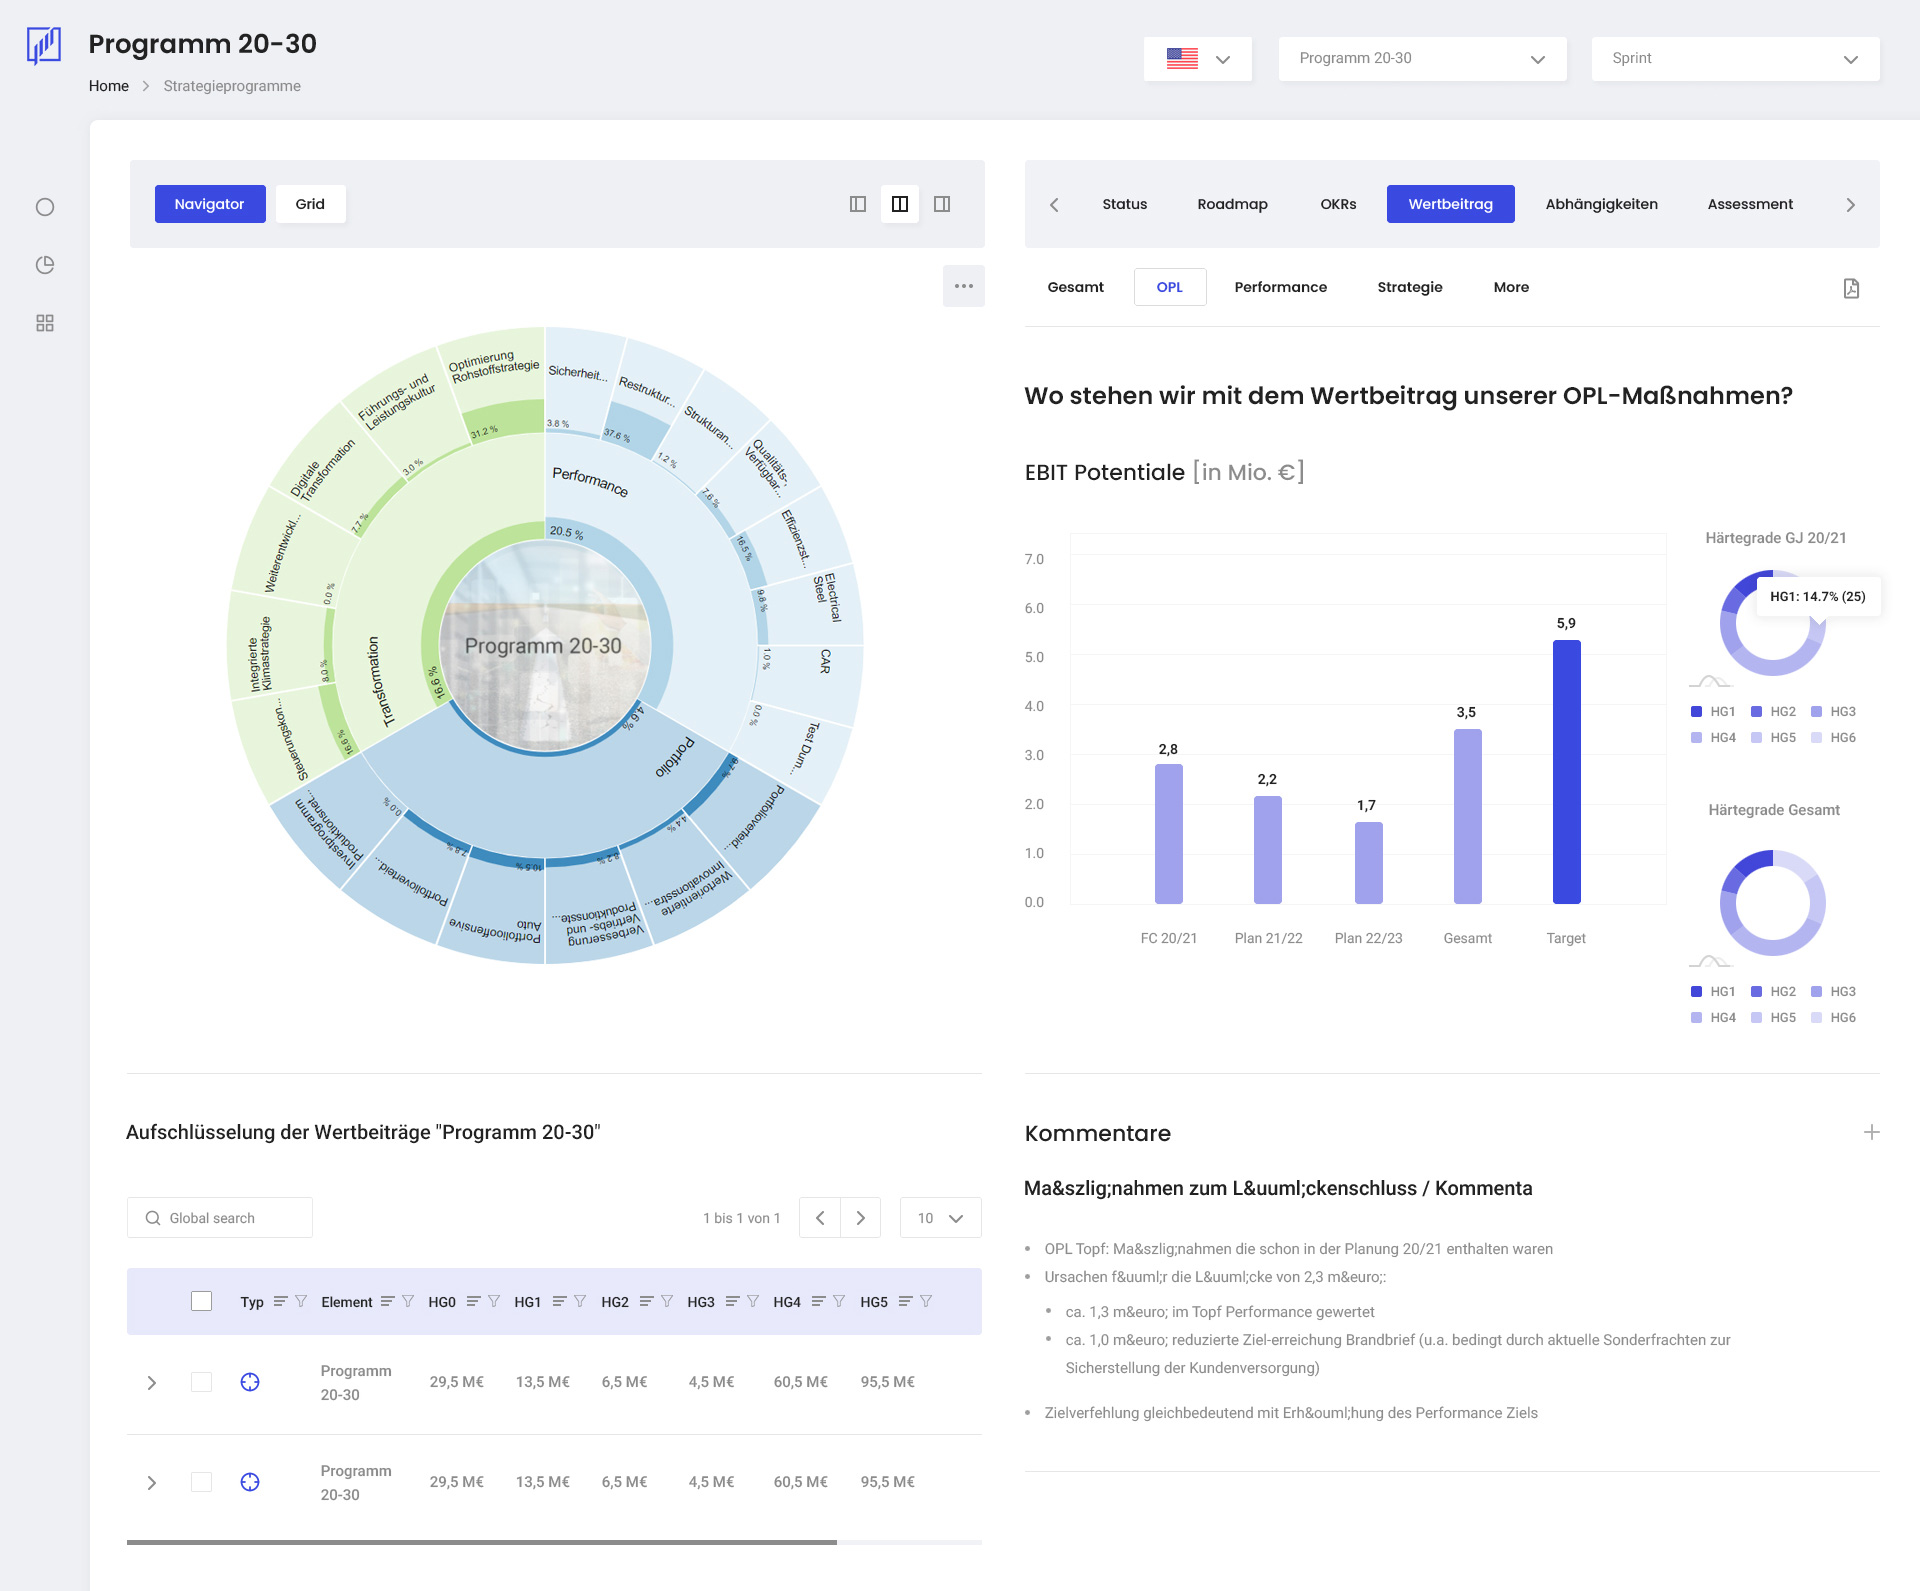Click into the Global search field
Image resolution: width=1920 pixels, height=1591 pixels.
(220, 1218)
